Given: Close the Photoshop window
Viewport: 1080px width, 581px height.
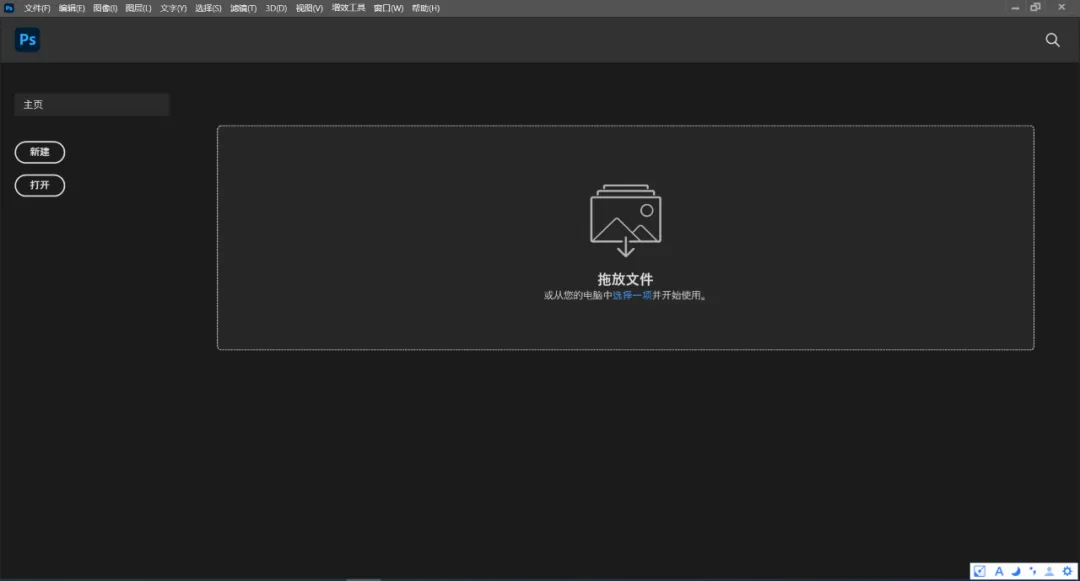Looking at the screenshot, I should (1061, 8).
